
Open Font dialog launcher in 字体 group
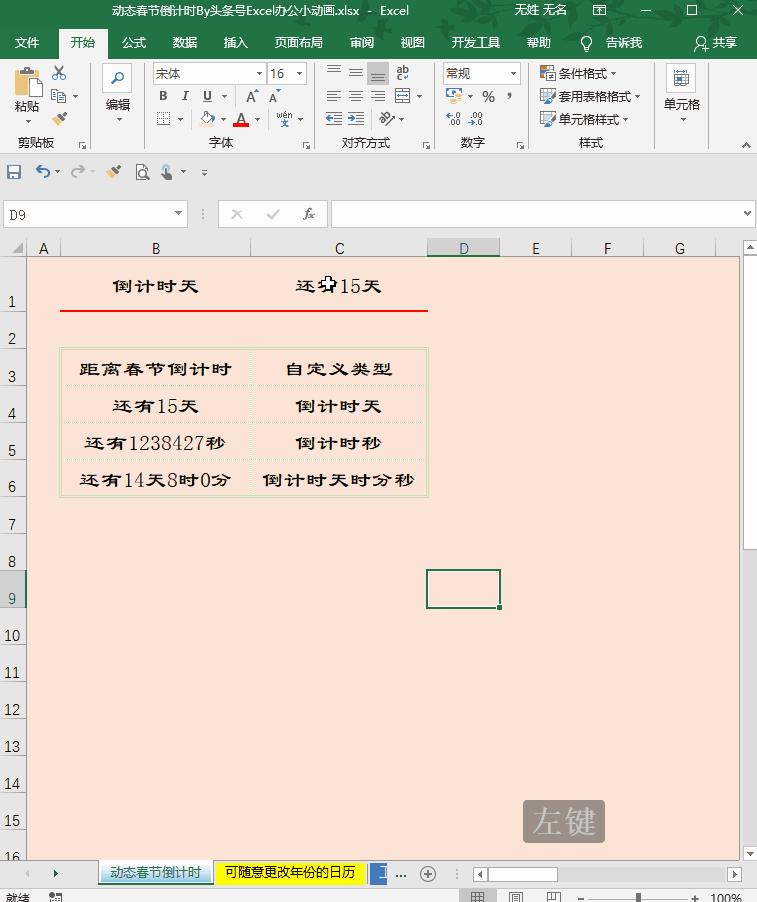pyautogui.click(x=307, y=146)
